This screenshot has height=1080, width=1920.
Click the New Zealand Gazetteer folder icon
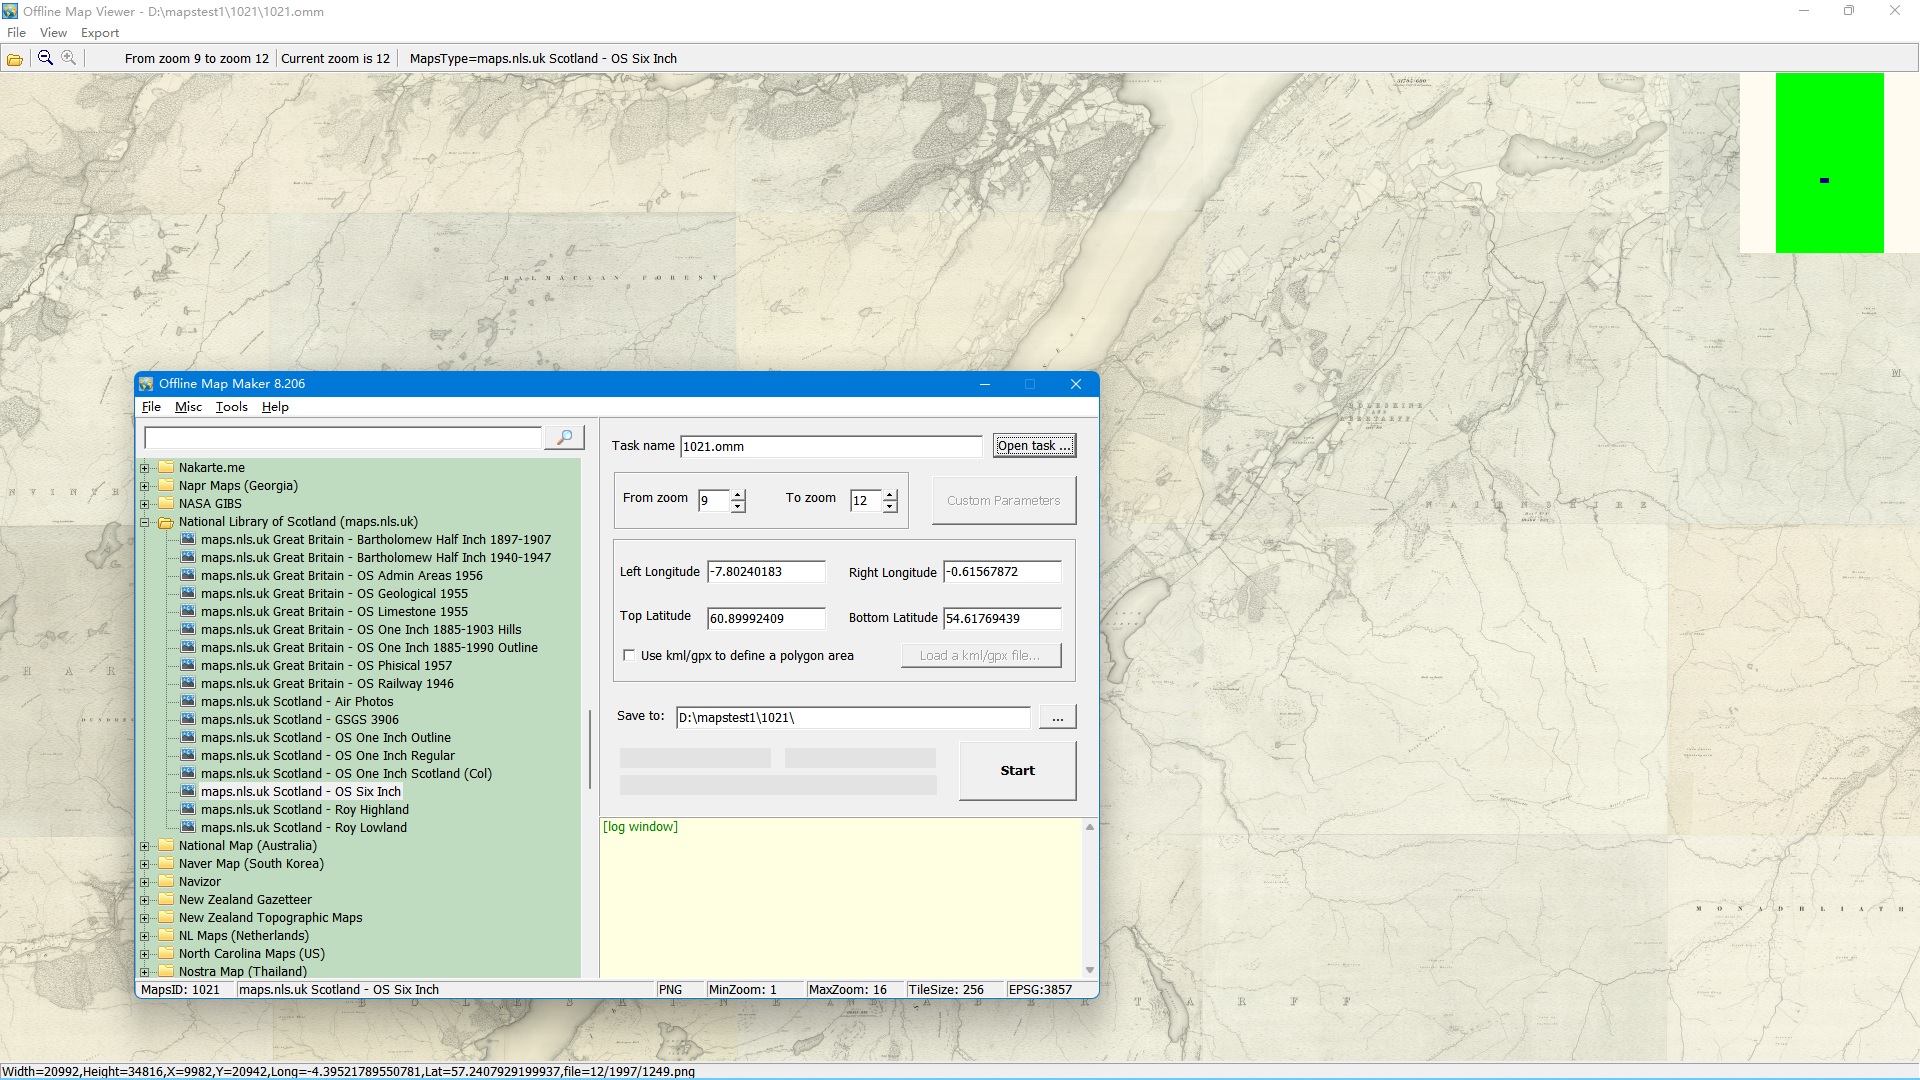tap(166, 899)
